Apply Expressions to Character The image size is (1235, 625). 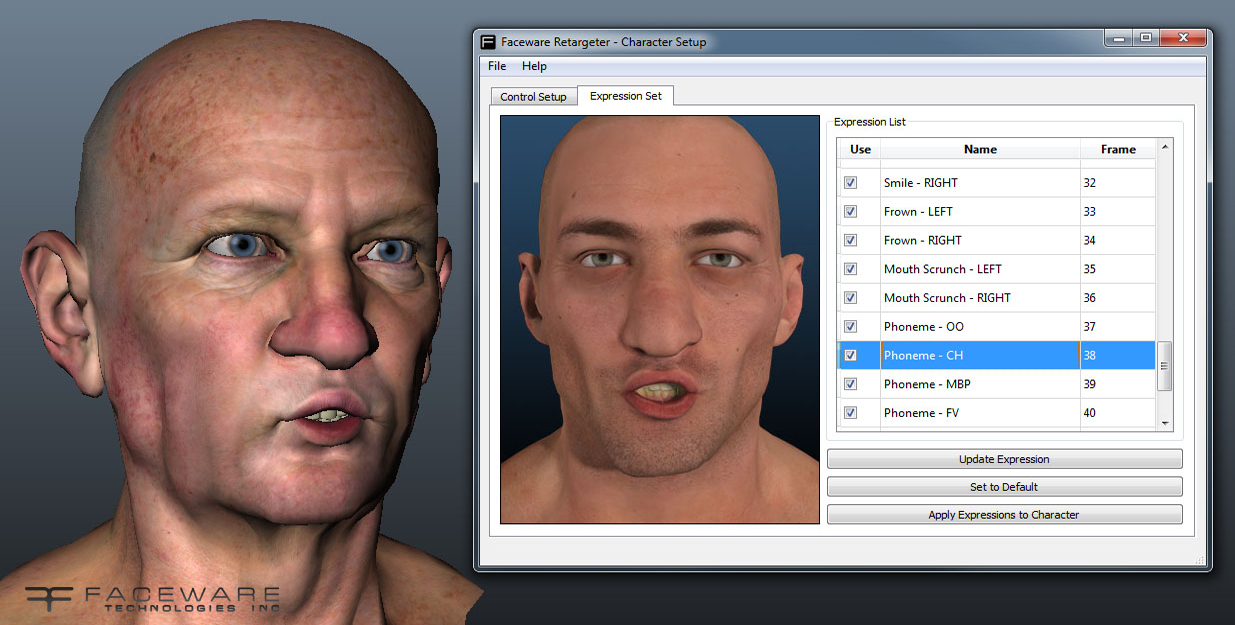(x=1004, y=515)
